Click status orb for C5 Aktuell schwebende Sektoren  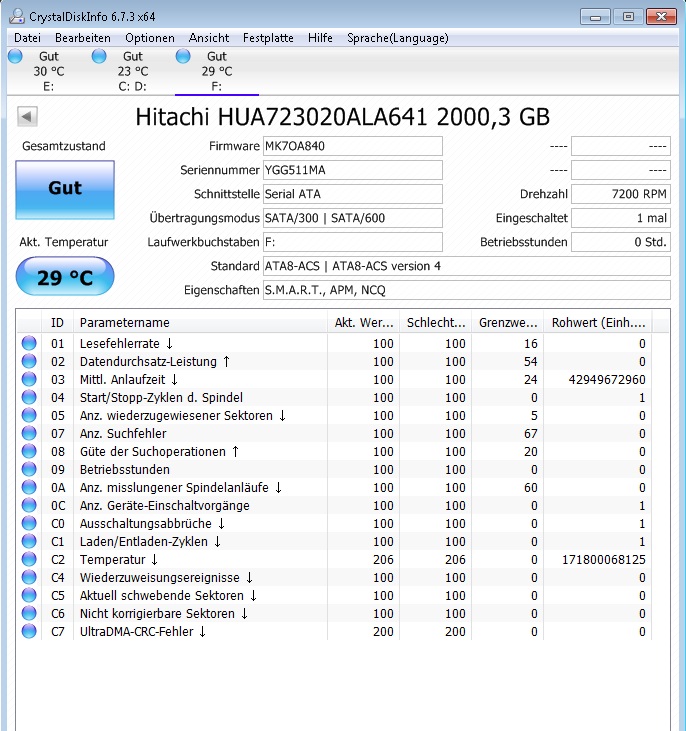29,595
